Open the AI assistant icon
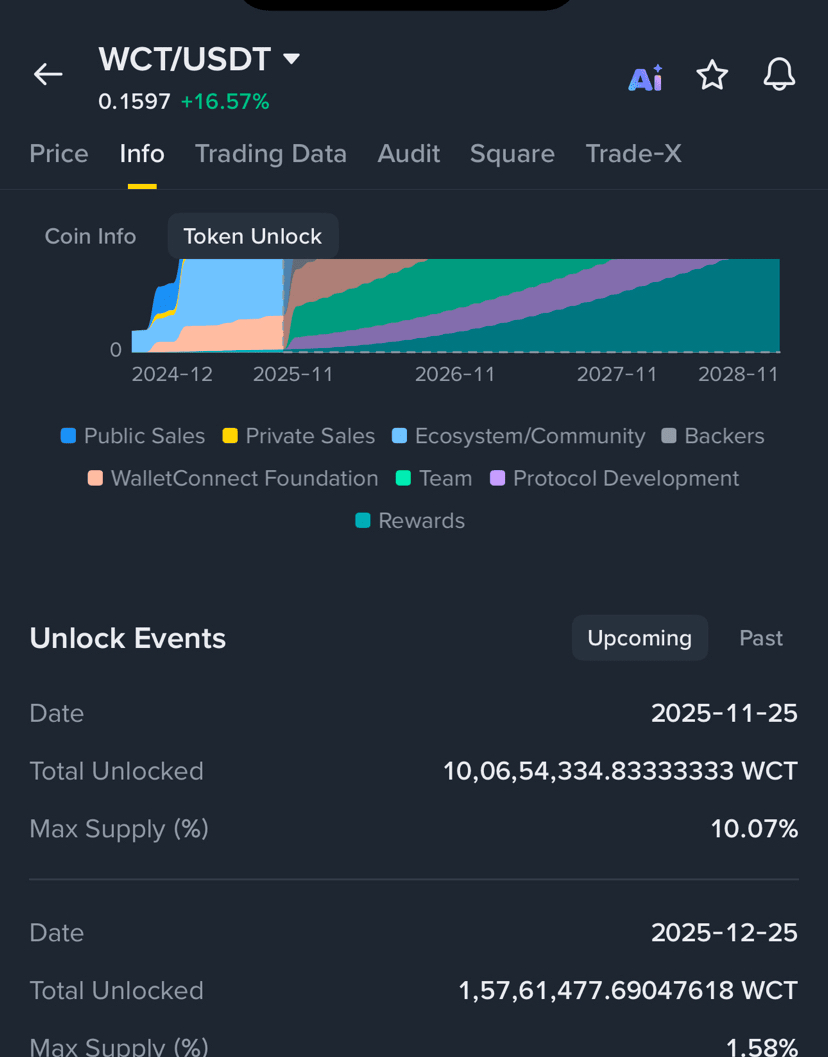The width and height of the screenshot is (828, 1057). coord(645,78)
